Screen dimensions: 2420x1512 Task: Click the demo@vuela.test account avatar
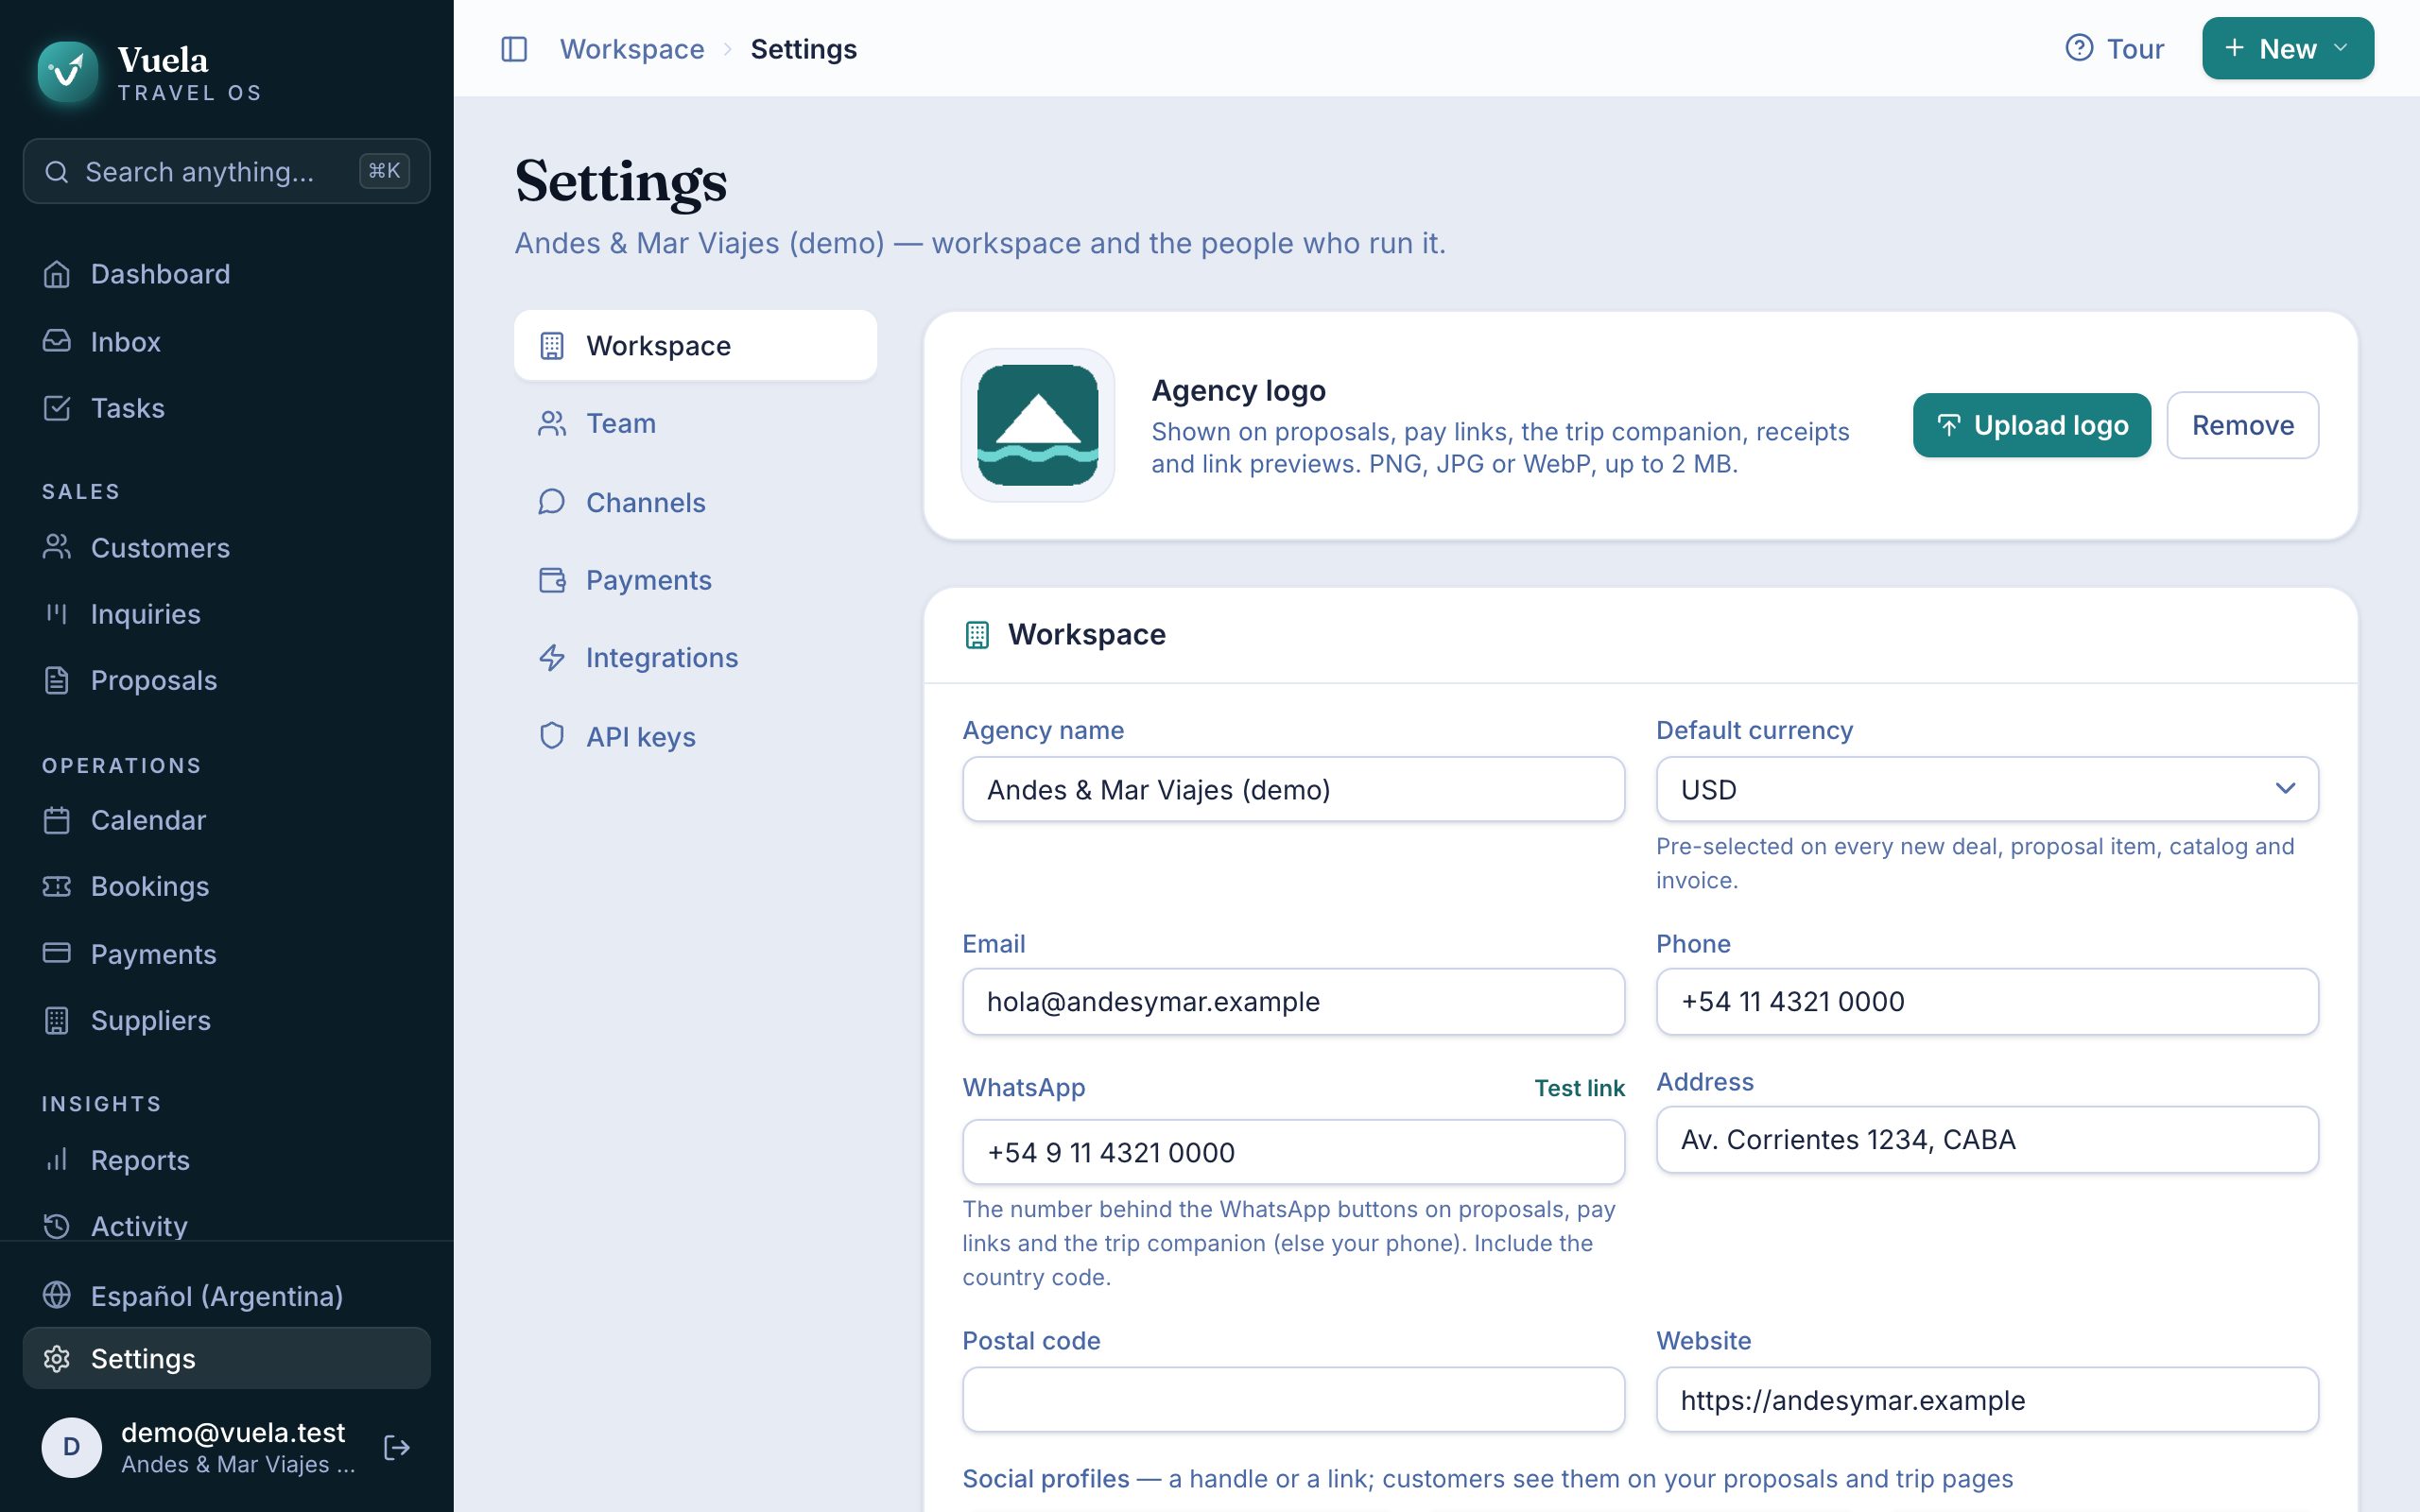pyautogui.click(x=71, y=1447)
